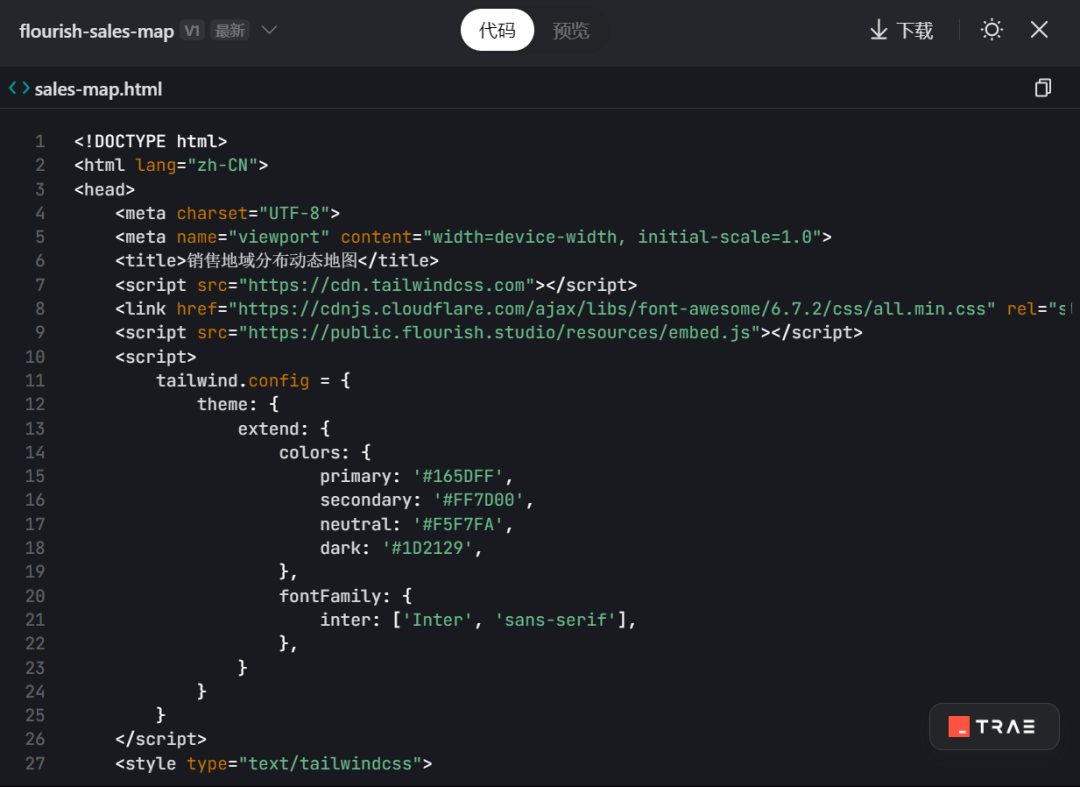Click the <head> tag on line 3
The image size is (1080, 787).
tap(104, 189)
